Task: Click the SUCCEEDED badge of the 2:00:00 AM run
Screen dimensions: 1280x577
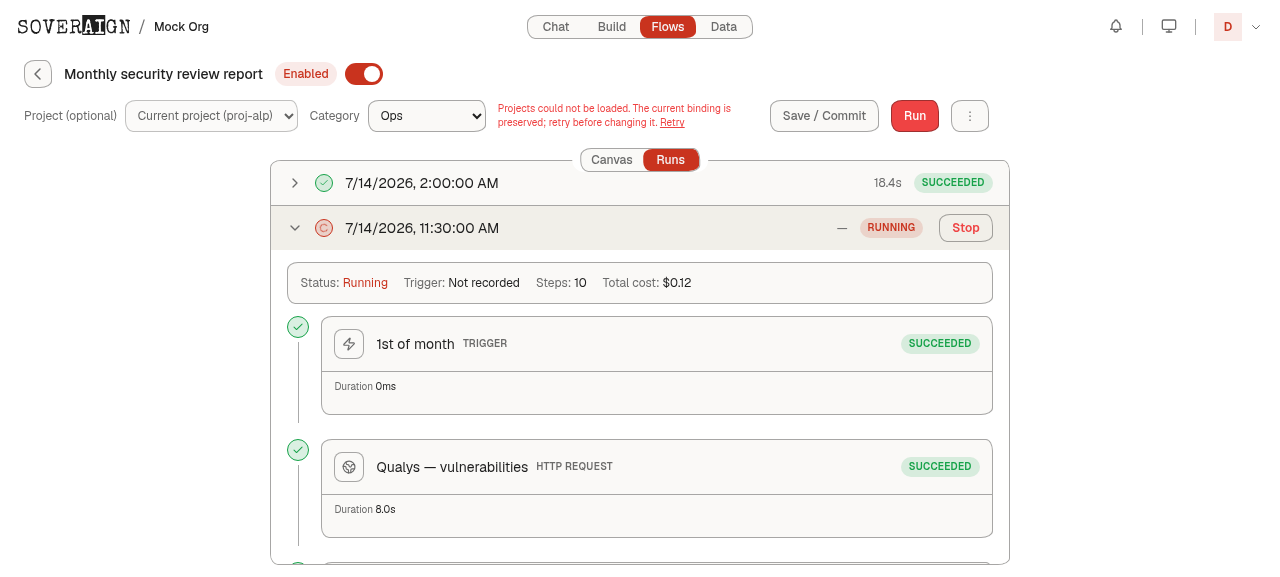Action: 953,183
